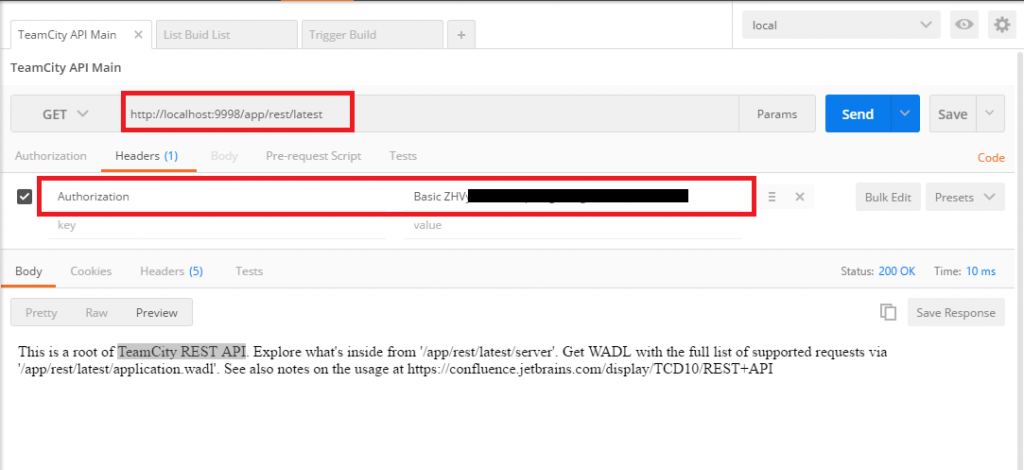Screen dimensions: 1024x470
Task: Open manage environments gear icon
Action: 1002,25
